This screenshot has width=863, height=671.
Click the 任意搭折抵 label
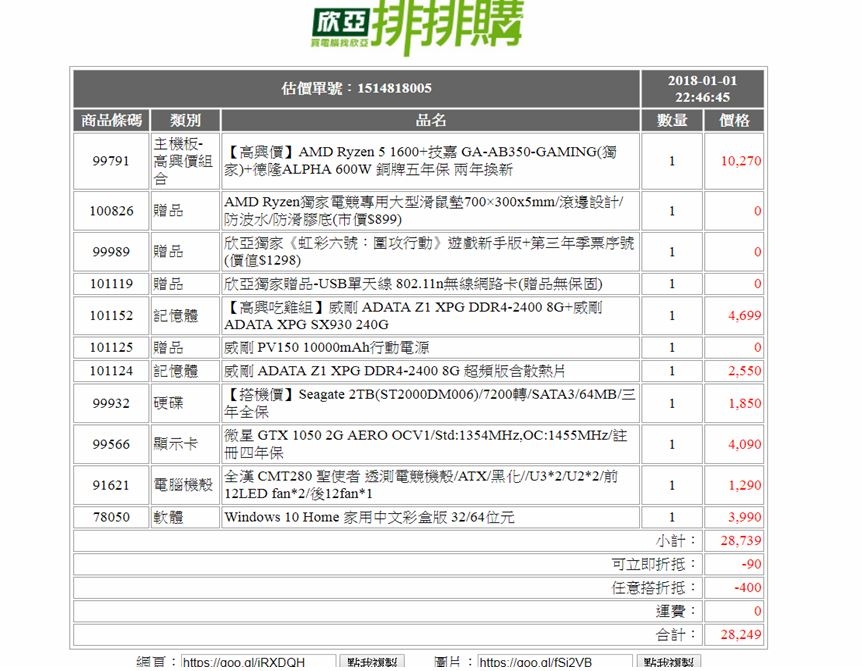[654, 588]
